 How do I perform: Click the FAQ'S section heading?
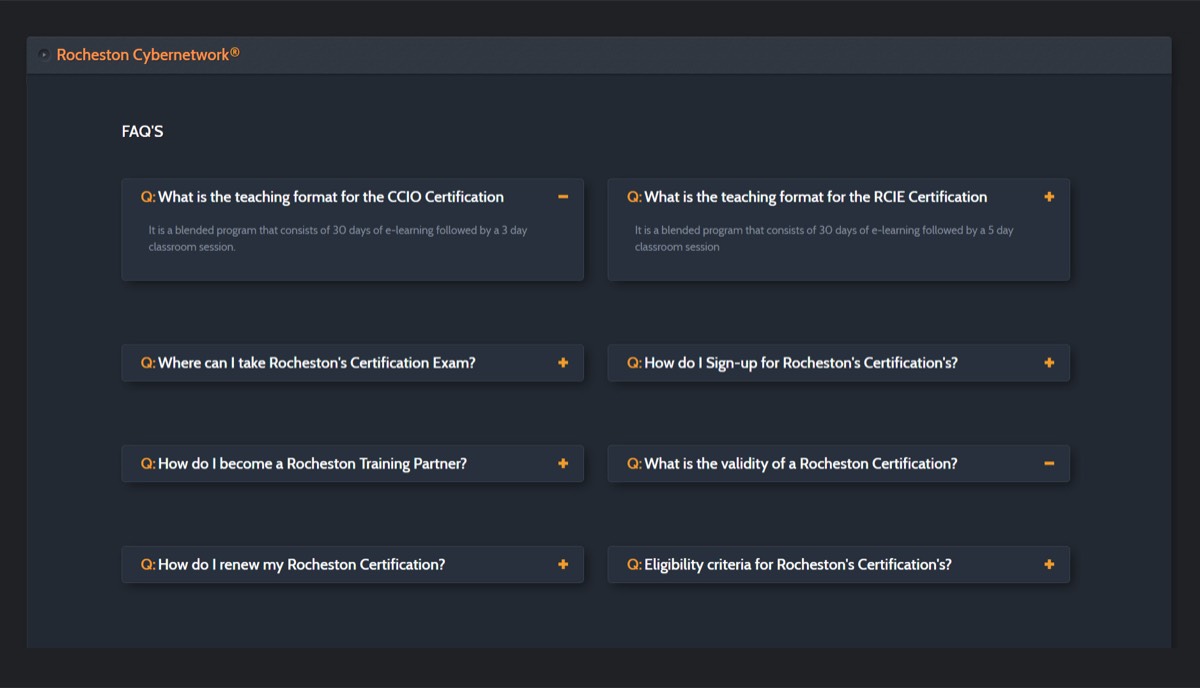(x=142, y=132)
